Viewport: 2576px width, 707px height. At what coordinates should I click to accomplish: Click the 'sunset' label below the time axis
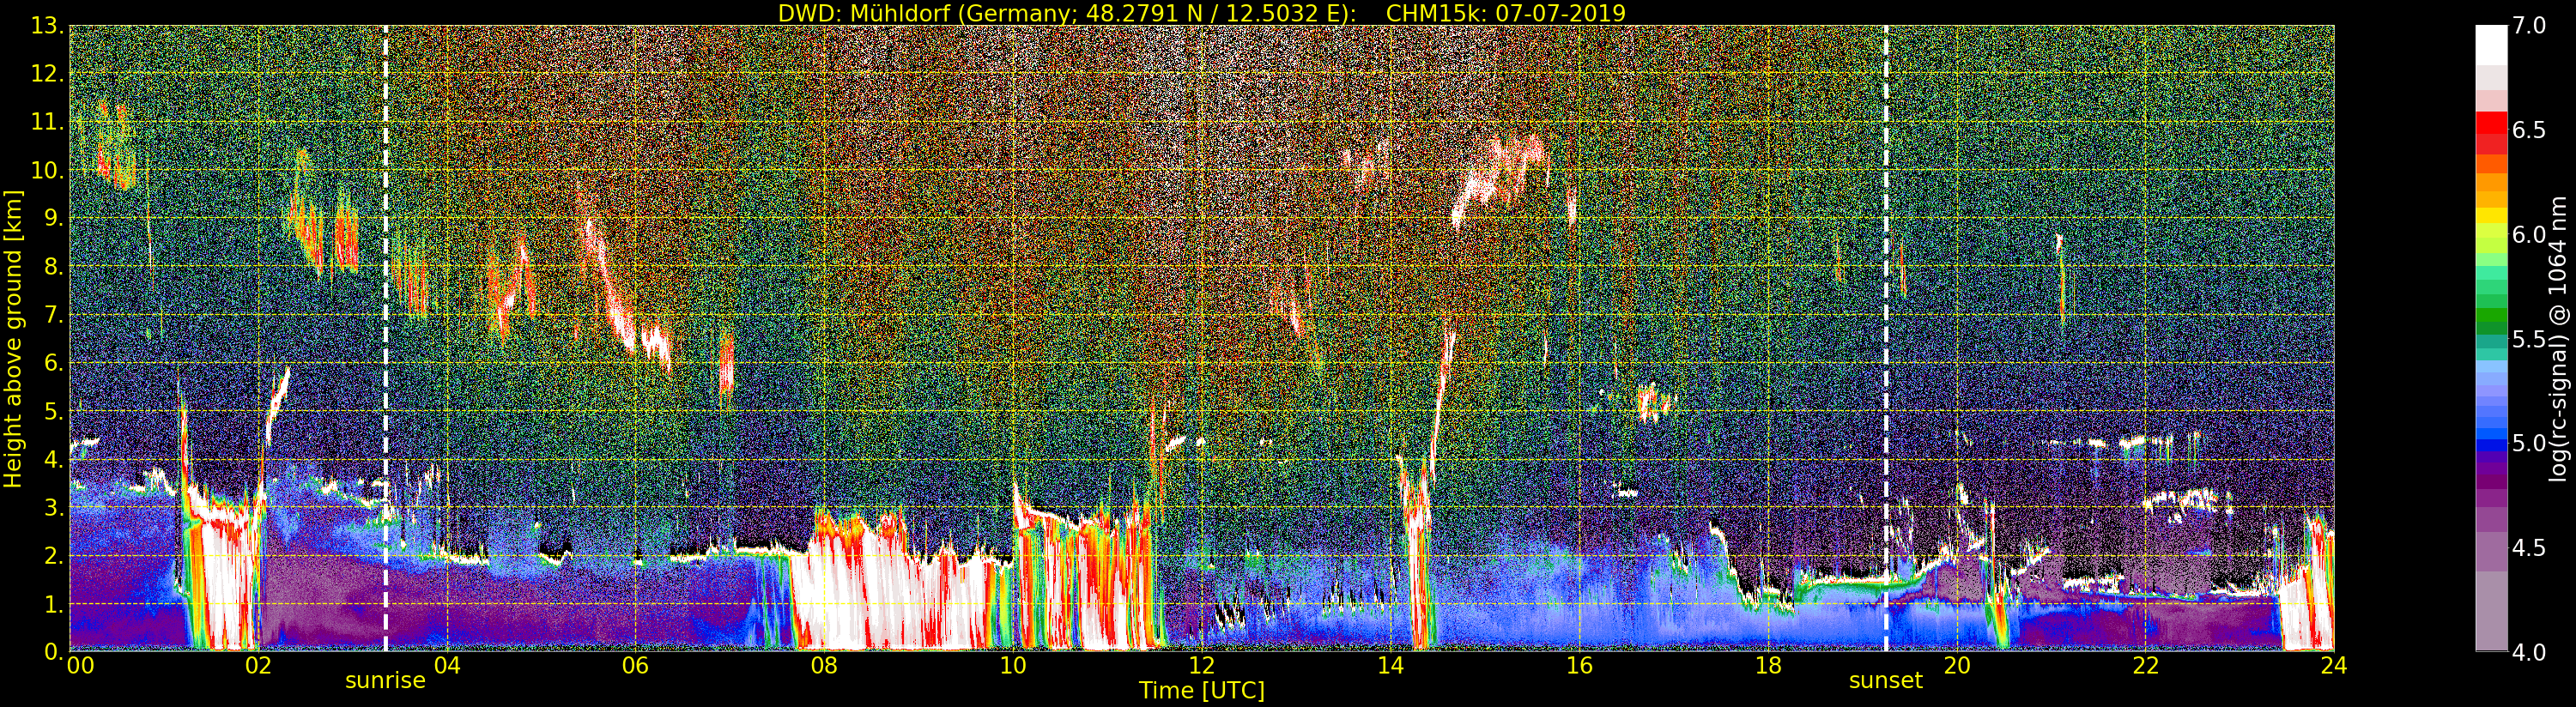1885,681
